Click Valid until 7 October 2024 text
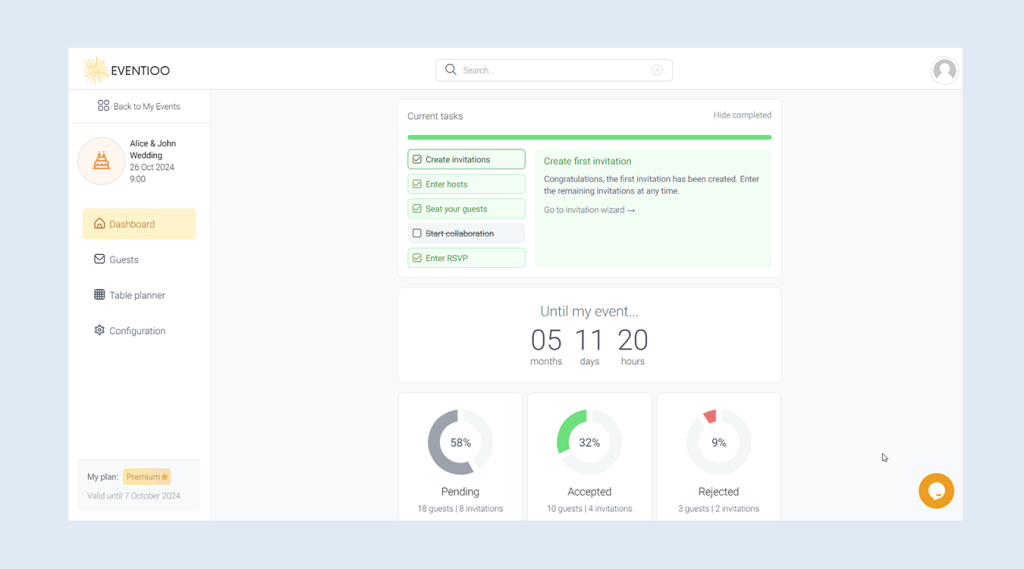This screenshot has width=1024, height=569. (x=134, y=496)
